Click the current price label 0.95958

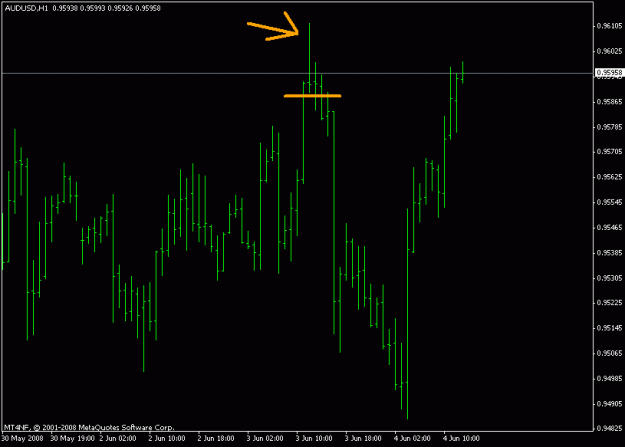click(x=609, y=73)
